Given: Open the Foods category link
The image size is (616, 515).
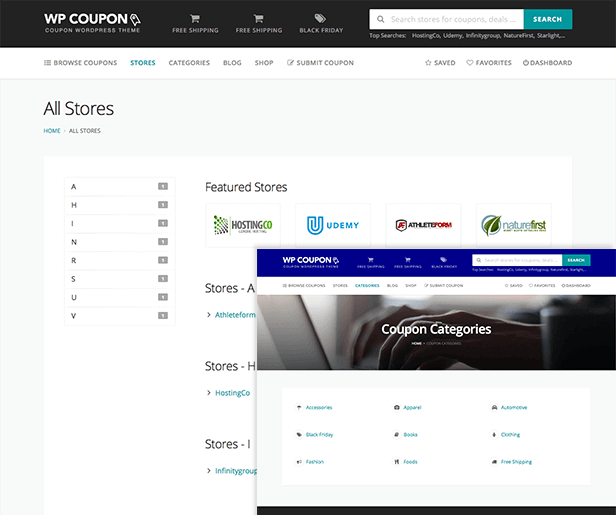Looking at the screenshot, I should (410, 462).
